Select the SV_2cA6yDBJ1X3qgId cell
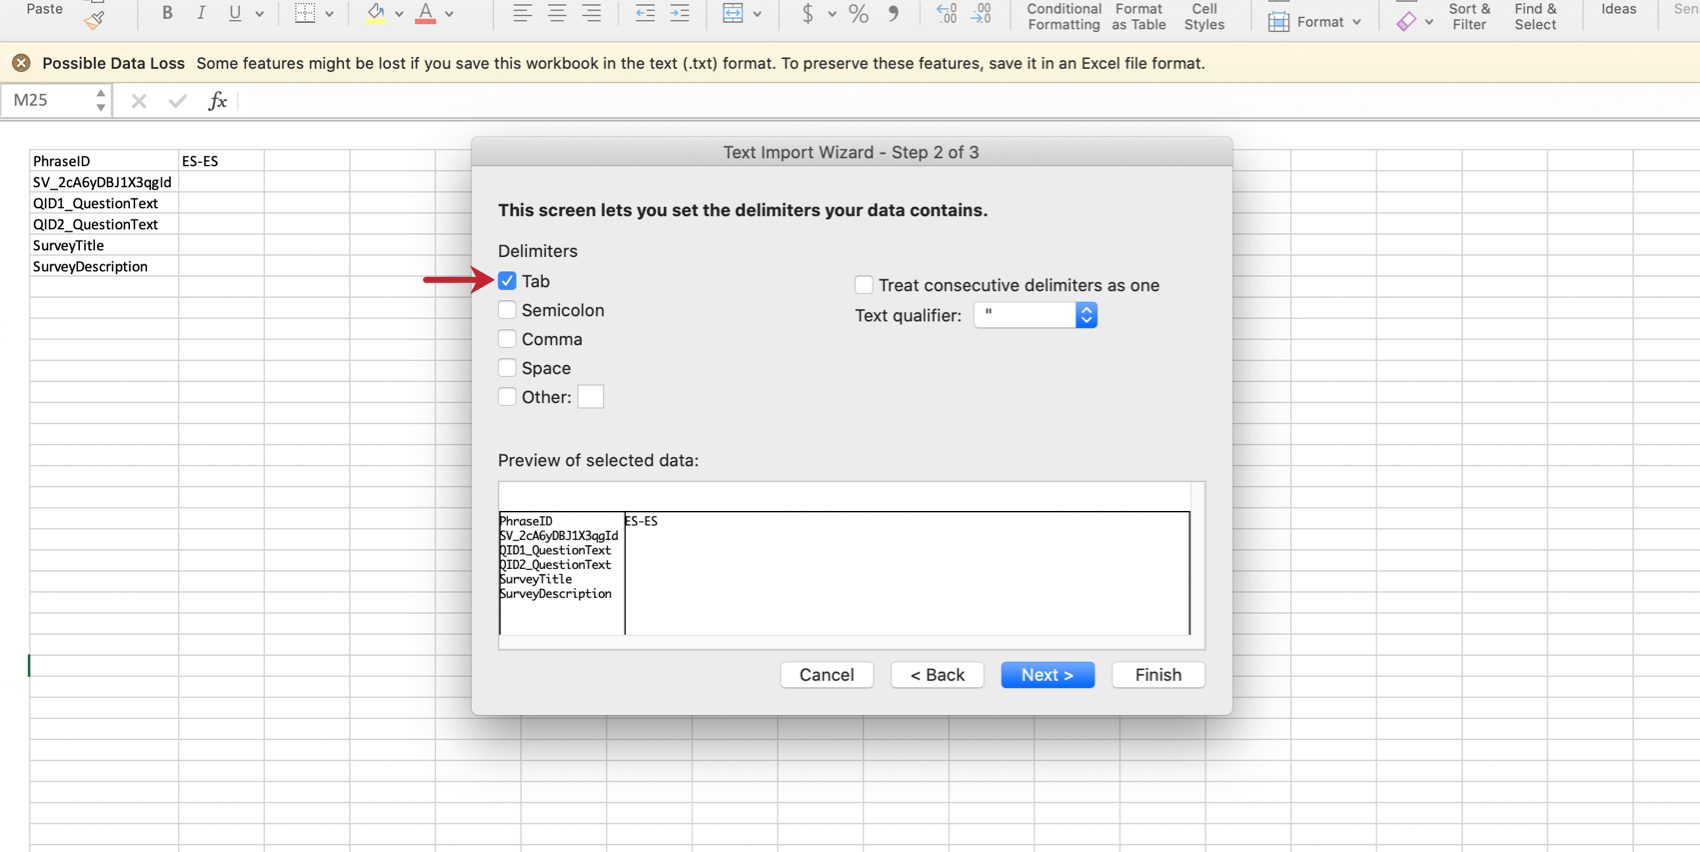This screenshot has width=1700, height=852. [104, 182]
